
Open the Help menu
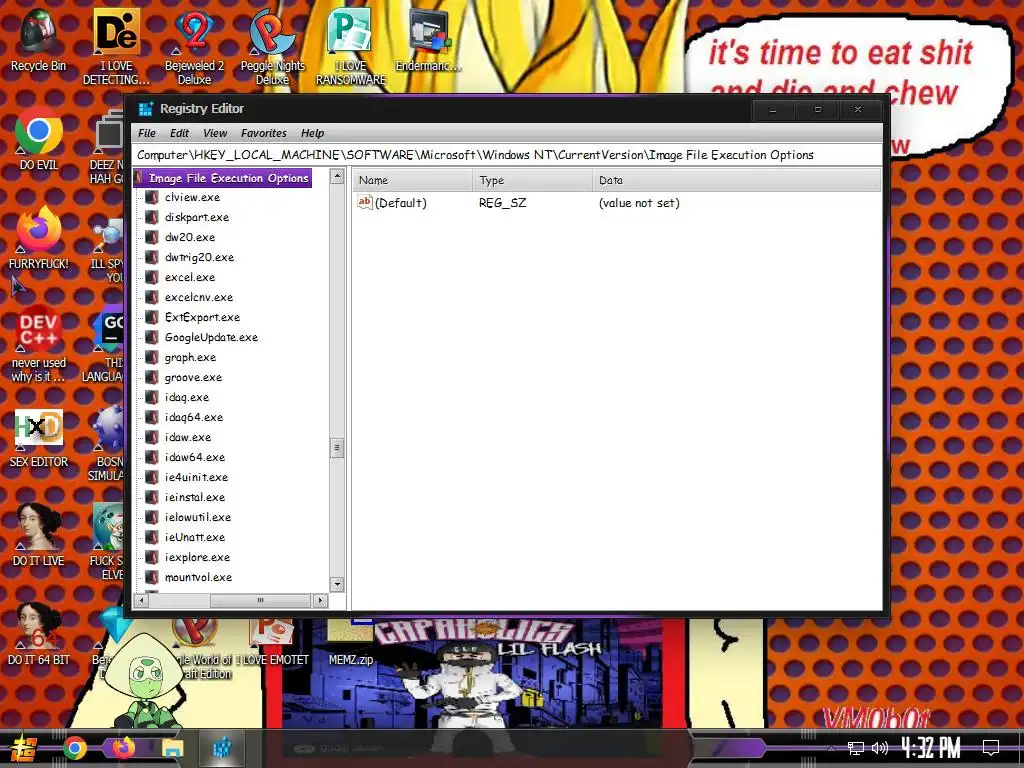312,133
